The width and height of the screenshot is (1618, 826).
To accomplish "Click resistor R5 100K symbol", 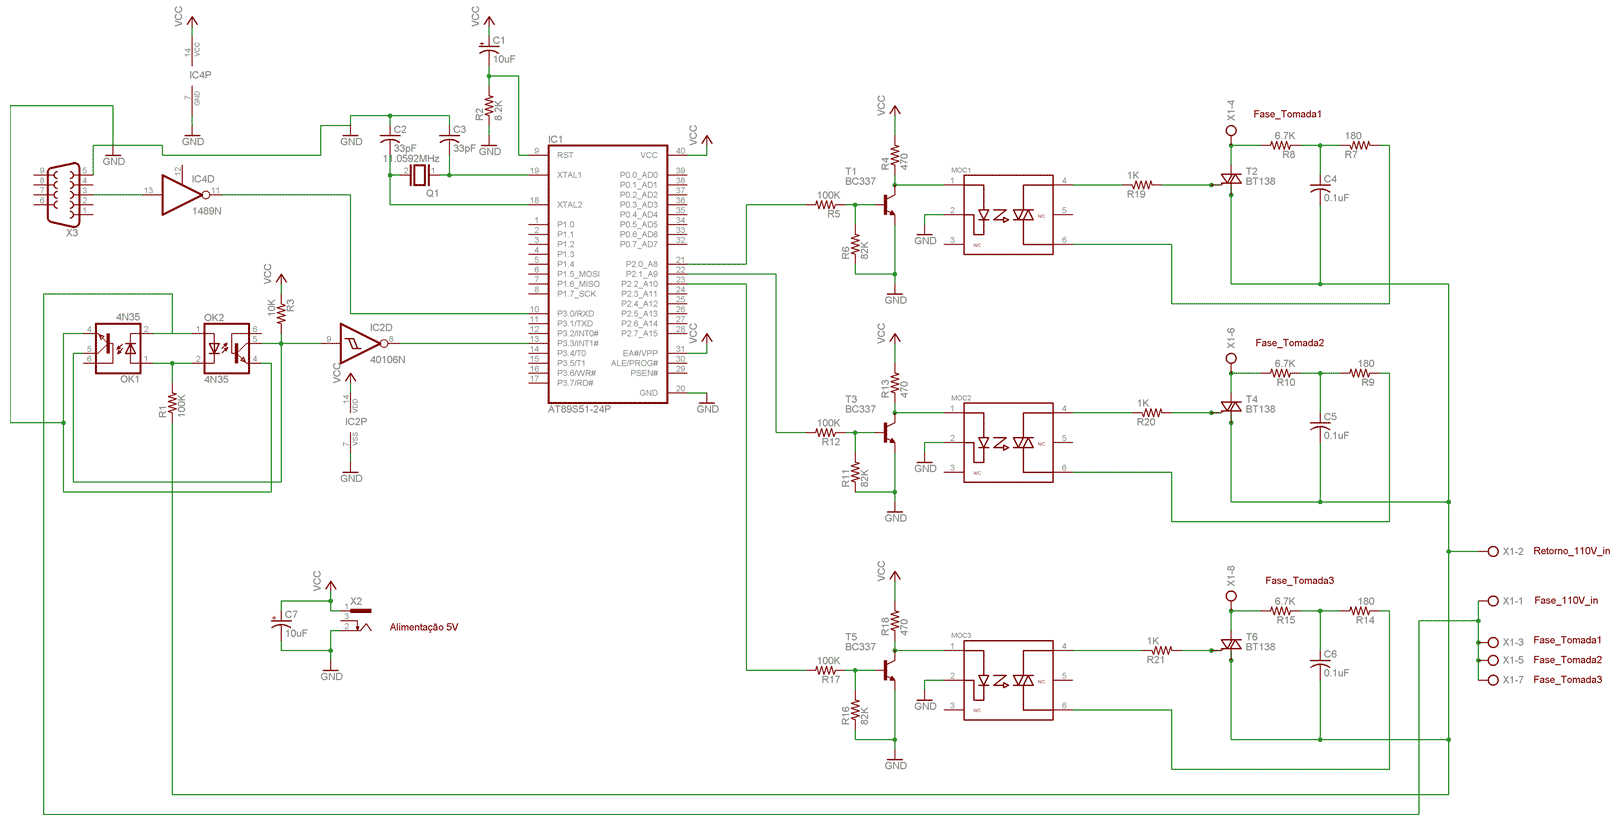I will coord(827,205).
